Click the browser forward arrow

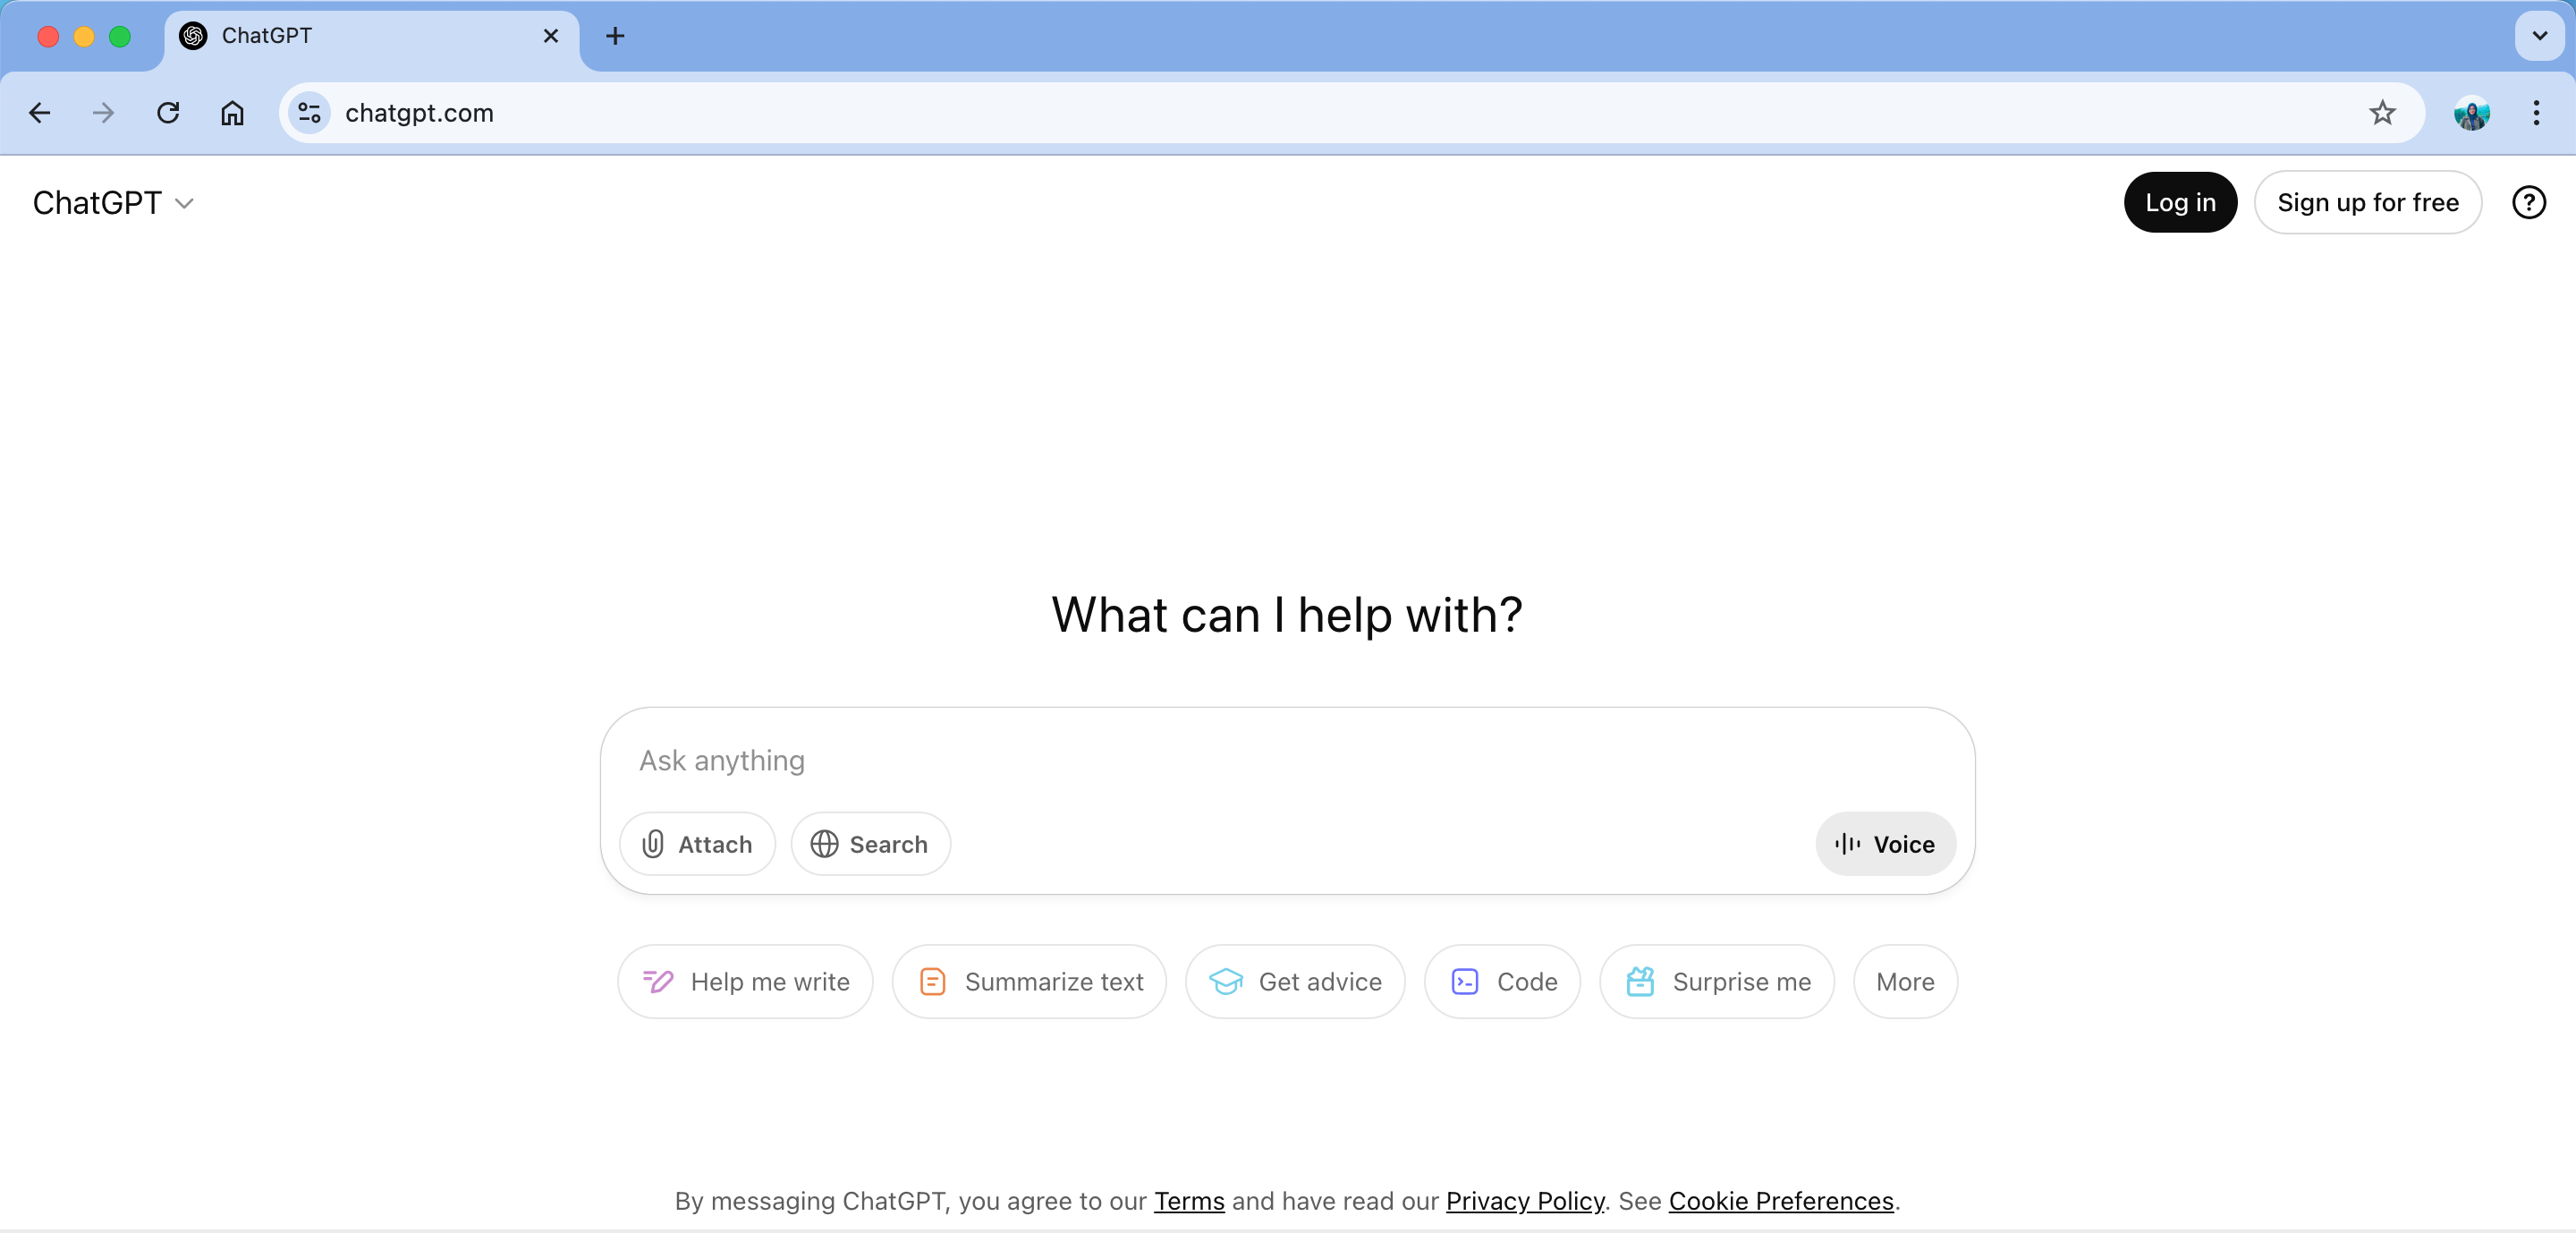[103, 113]
